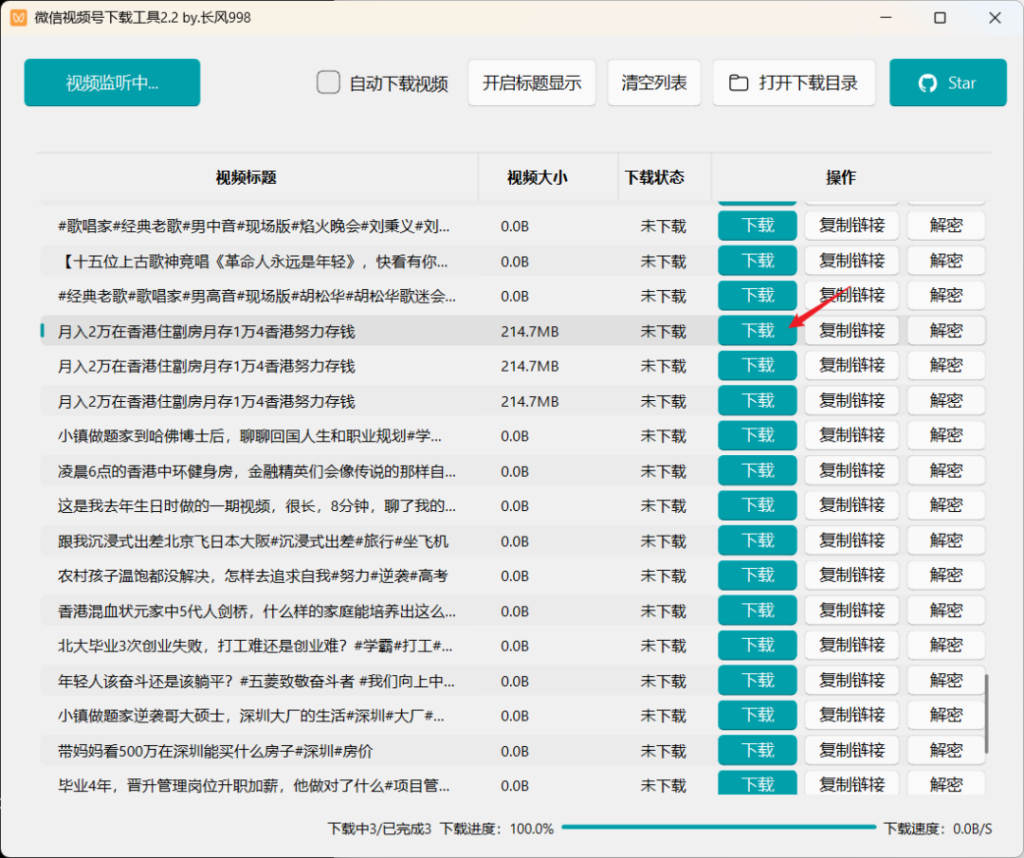Click the 开启标题显示 button

[531, 83]
